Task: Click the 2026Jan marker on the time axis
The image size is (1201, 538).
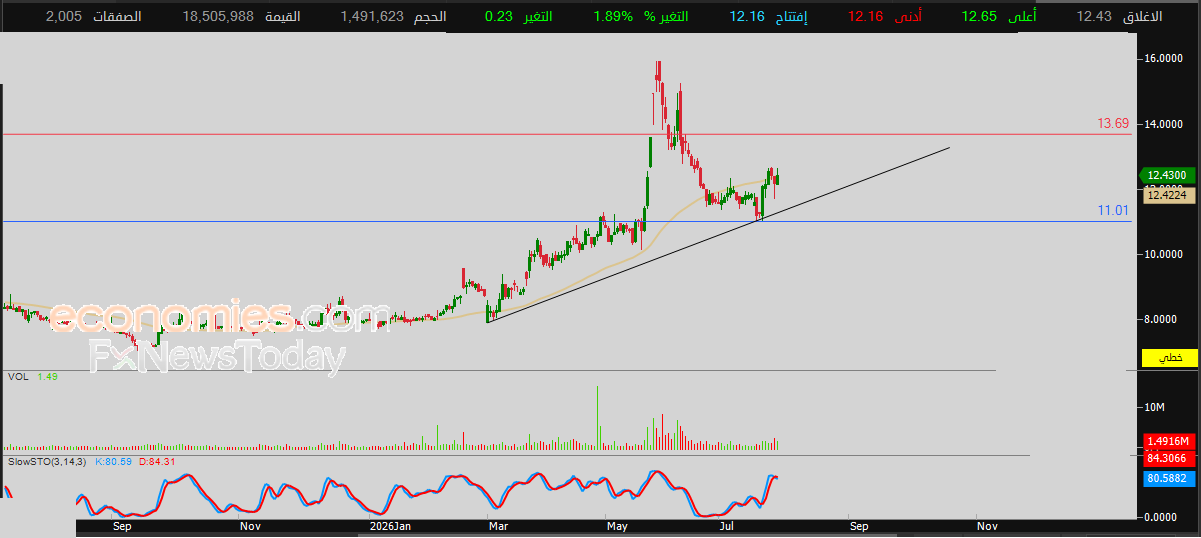Action: point(391,525)
